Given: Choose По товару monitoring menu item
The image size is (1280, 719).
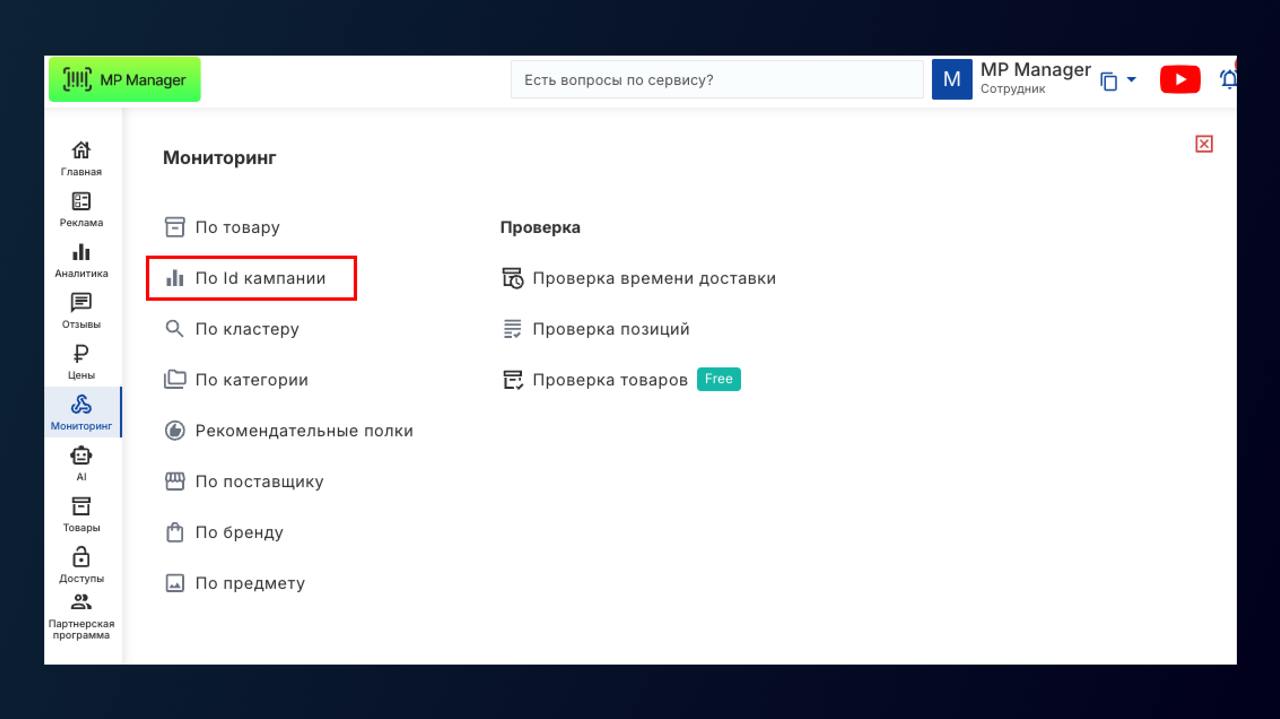Looking at the screenshot, I should pyautogui.click(x=237, y=227).
